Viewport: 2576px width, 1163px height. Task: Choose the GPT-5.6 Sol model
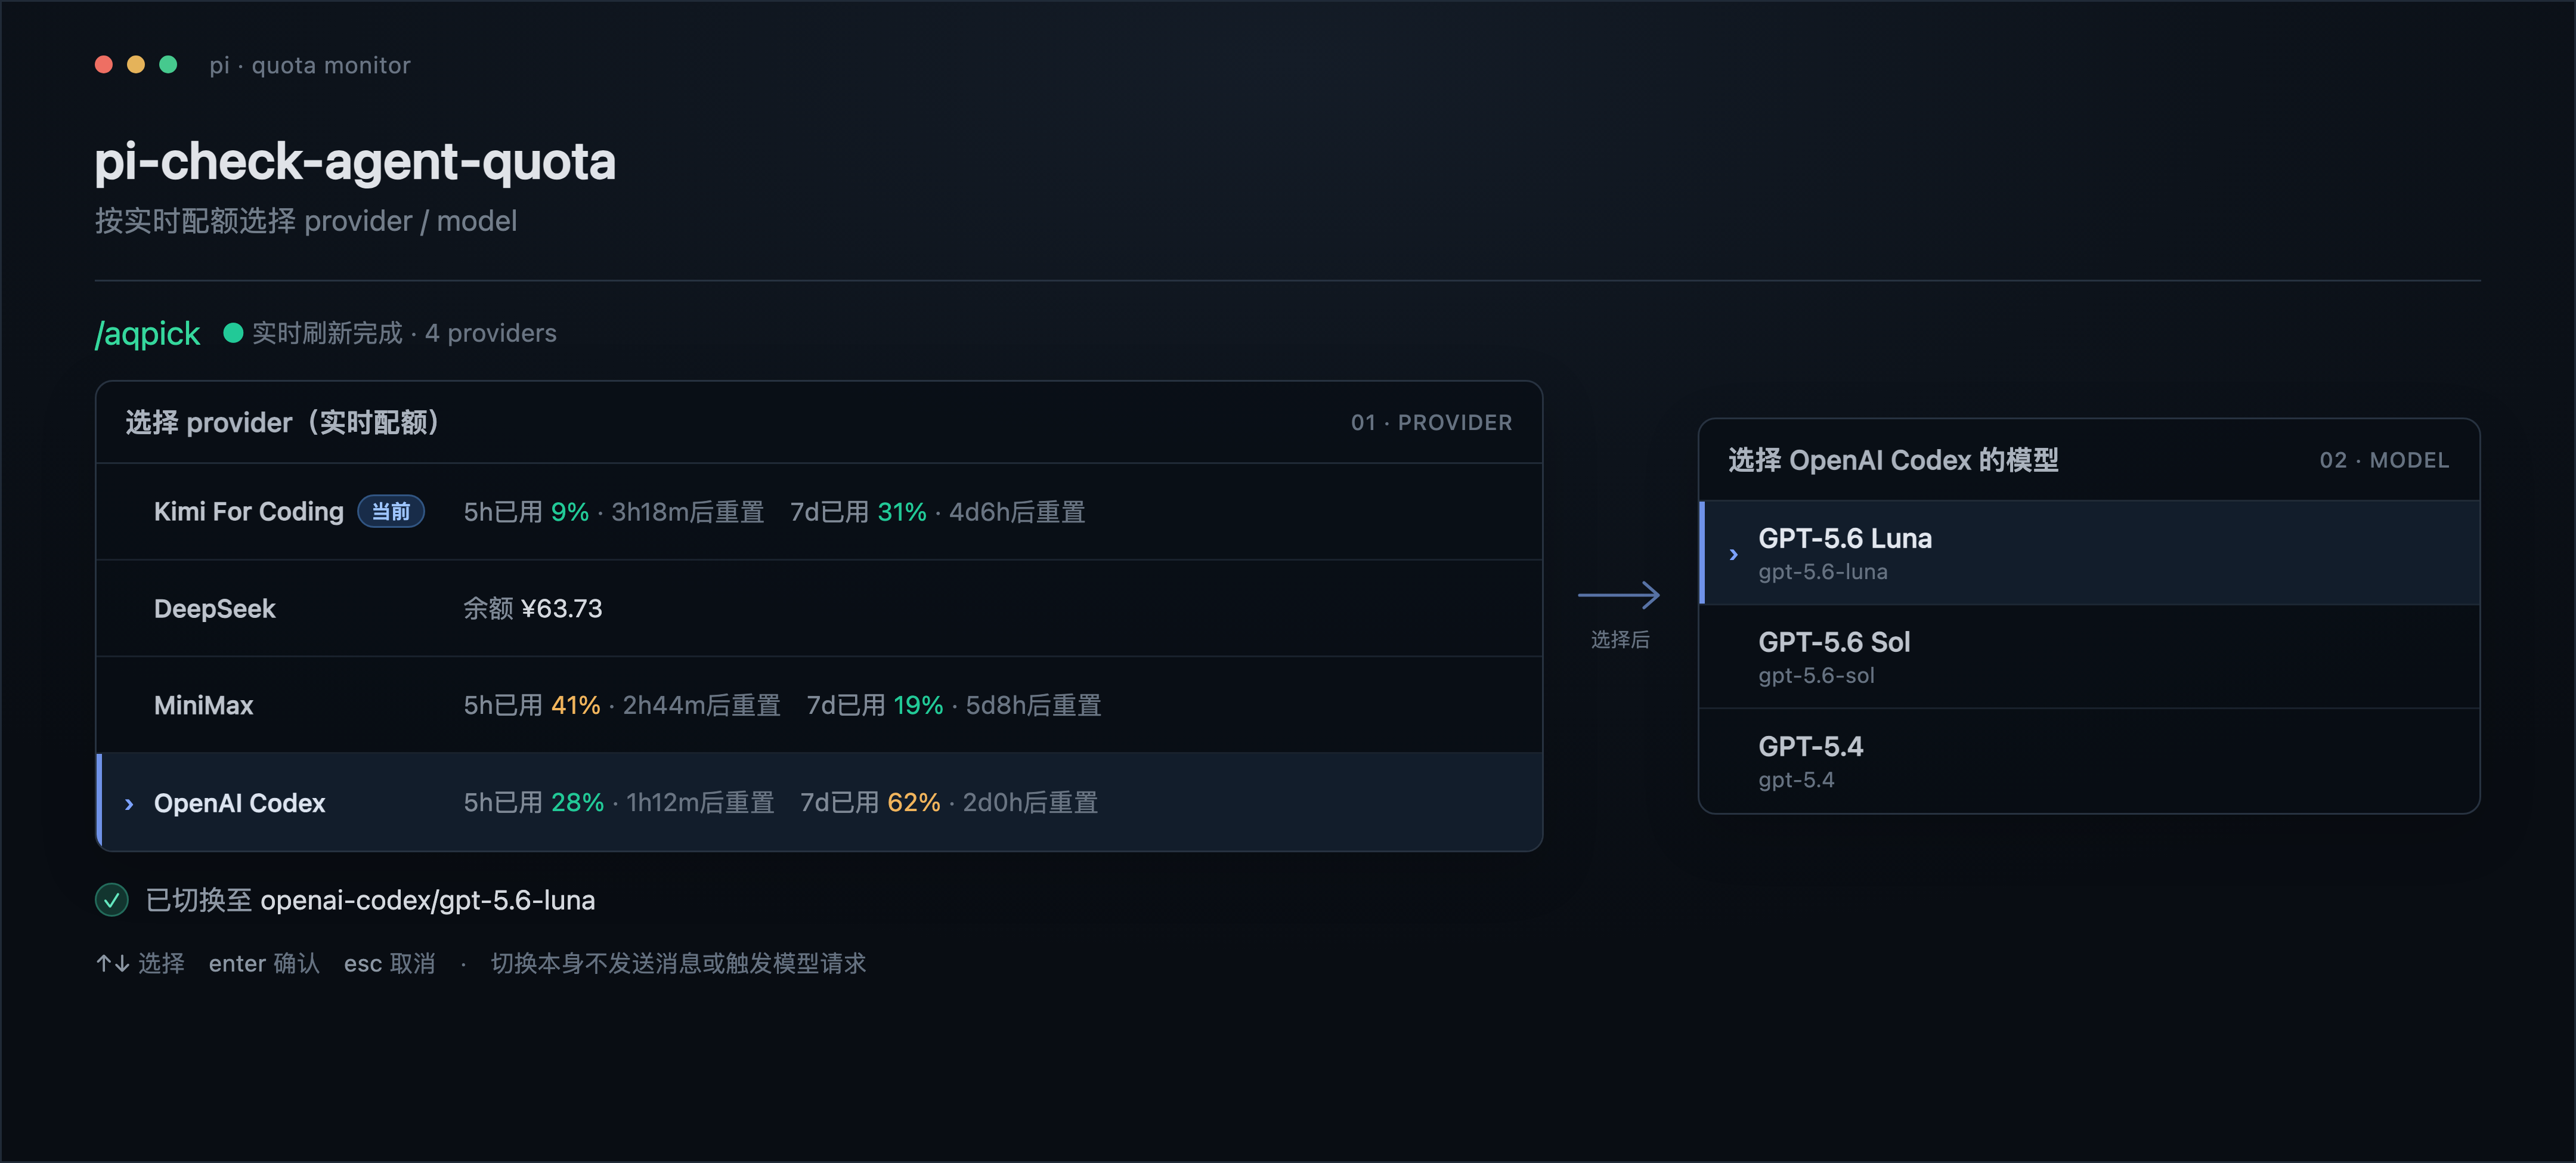[2089, 657]
